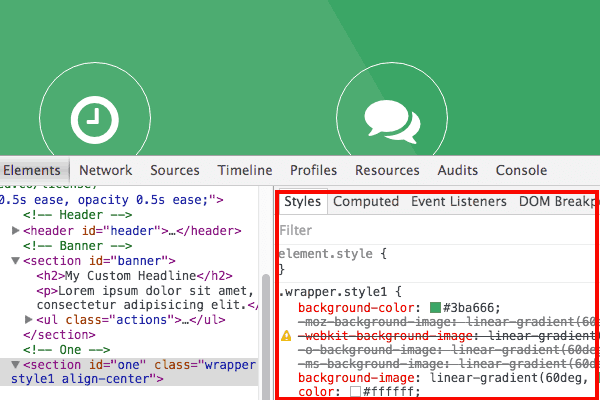The width and height of the screenshot is (600, 400).
Task: Click the #ffffff value text
Action: 389,392
